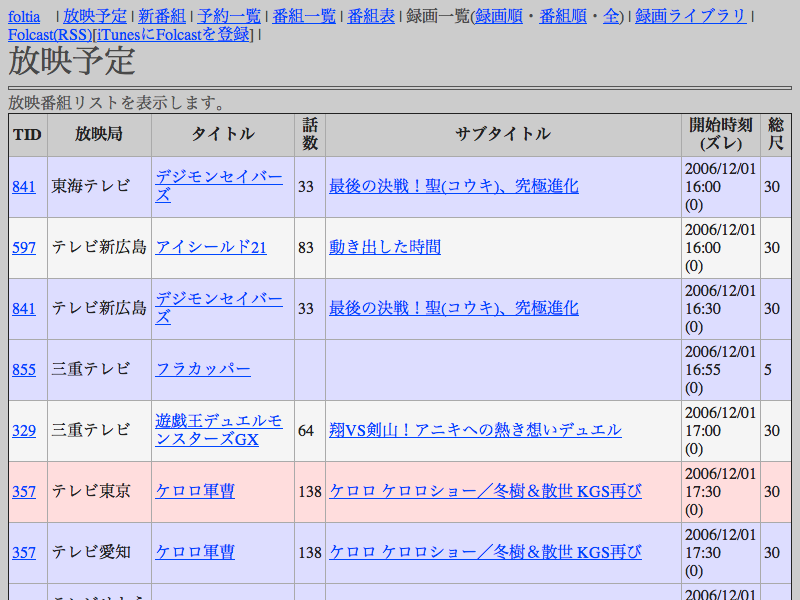The width and height of the screenshot is (800, 600).
Task: Open the 新番組 navigation link
Action: 161,16
